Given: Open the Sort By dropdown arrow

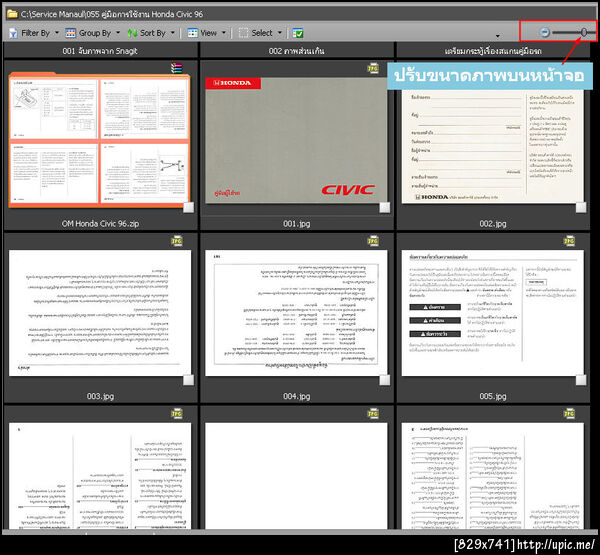Looking at the screenshot, I should pos(173,33).
